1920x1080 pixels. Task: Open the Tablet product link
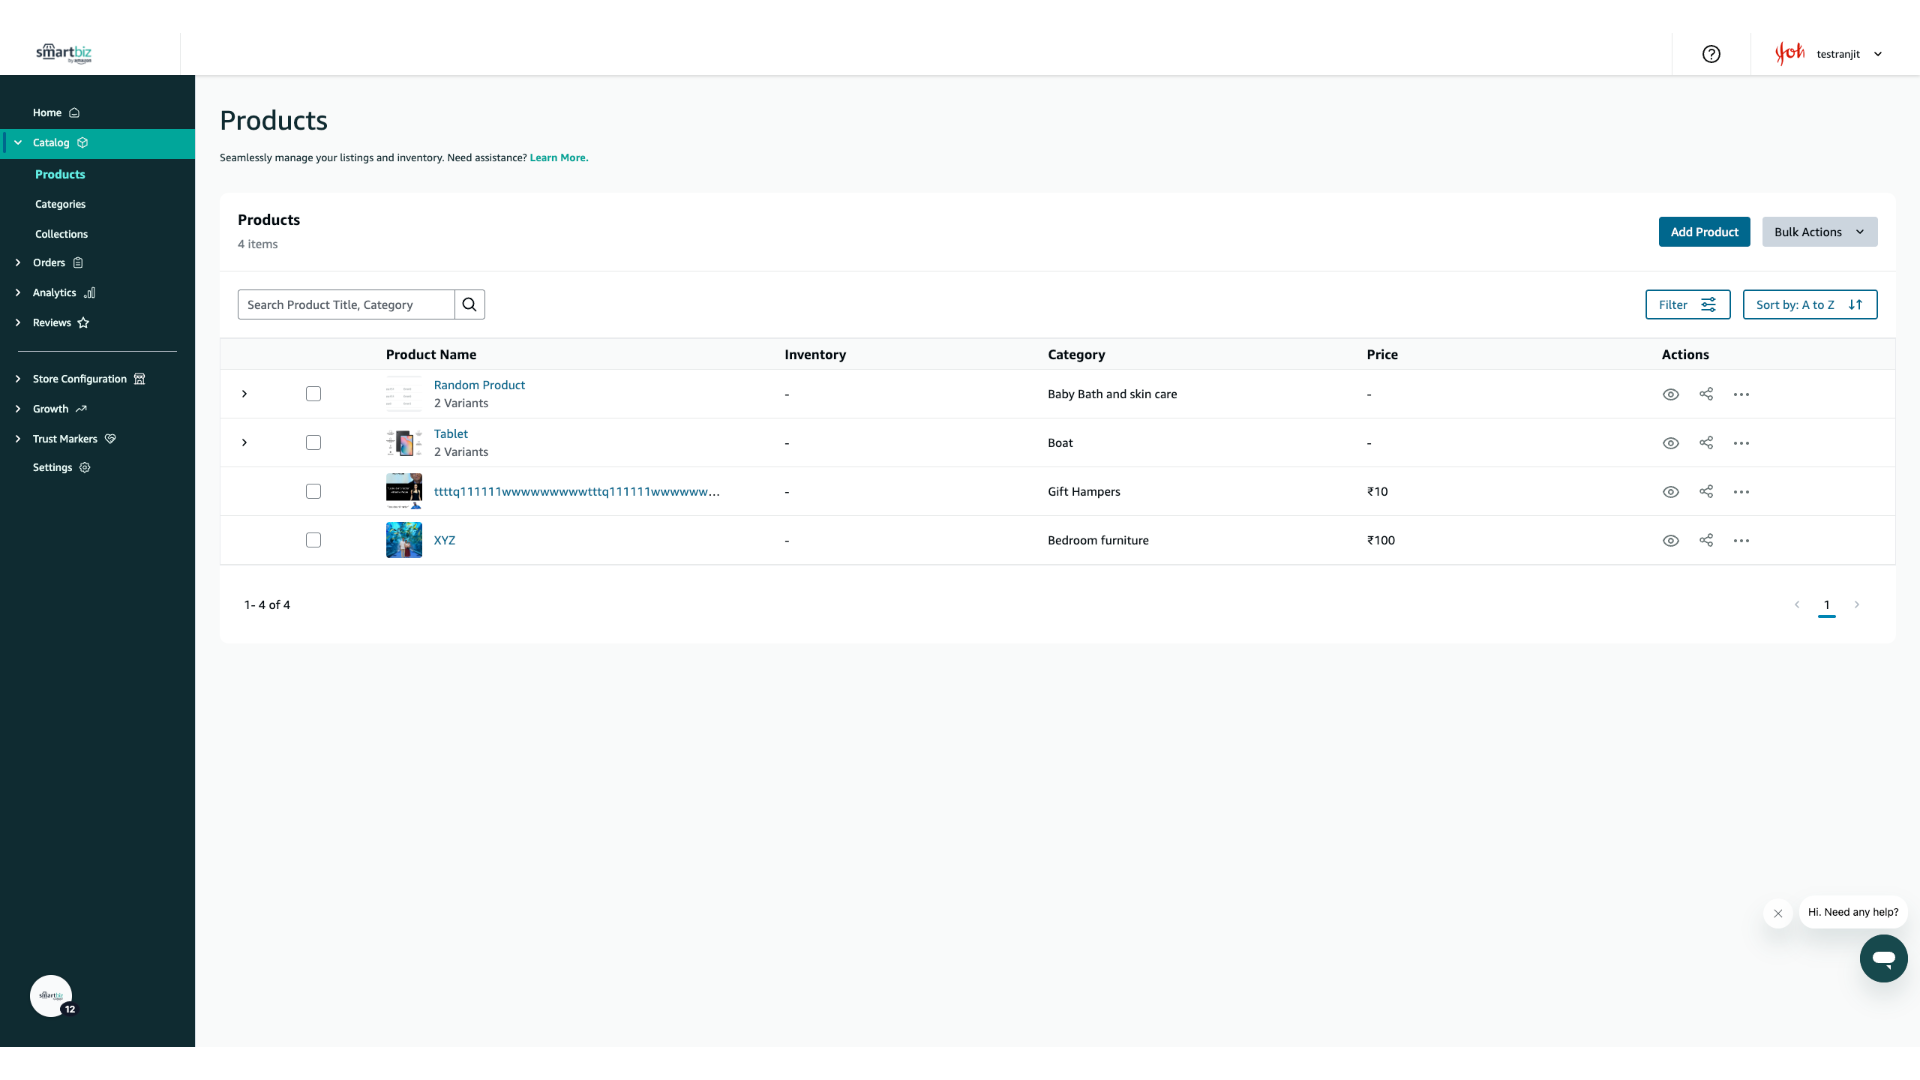coord(451,434)
